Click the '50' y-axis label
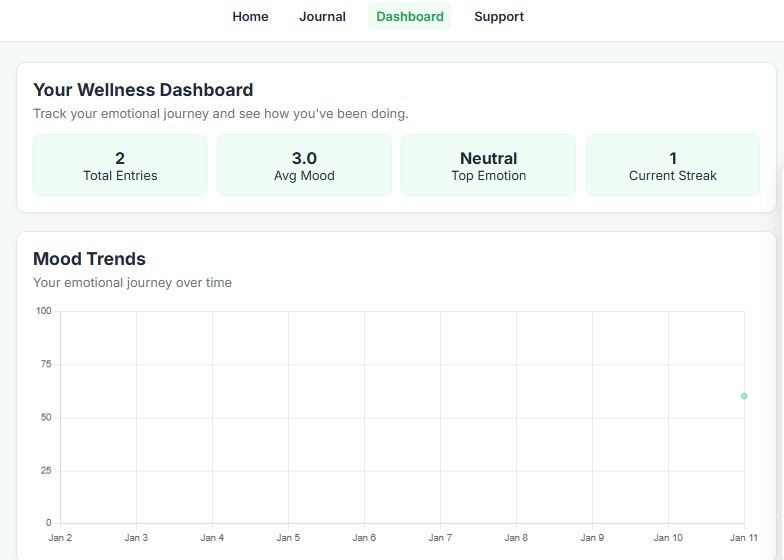 [x=46, y=417]
